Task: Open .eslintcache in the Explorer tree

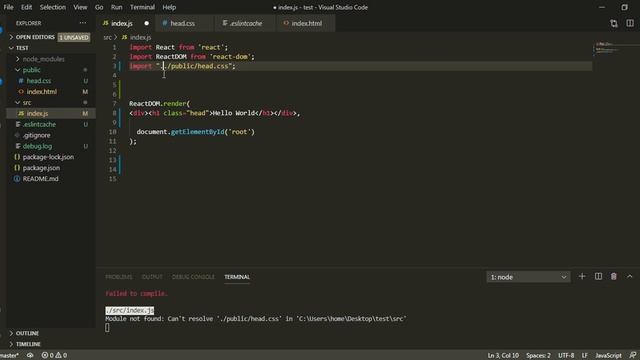Action: pyautogui.click(x=39, y=124)
